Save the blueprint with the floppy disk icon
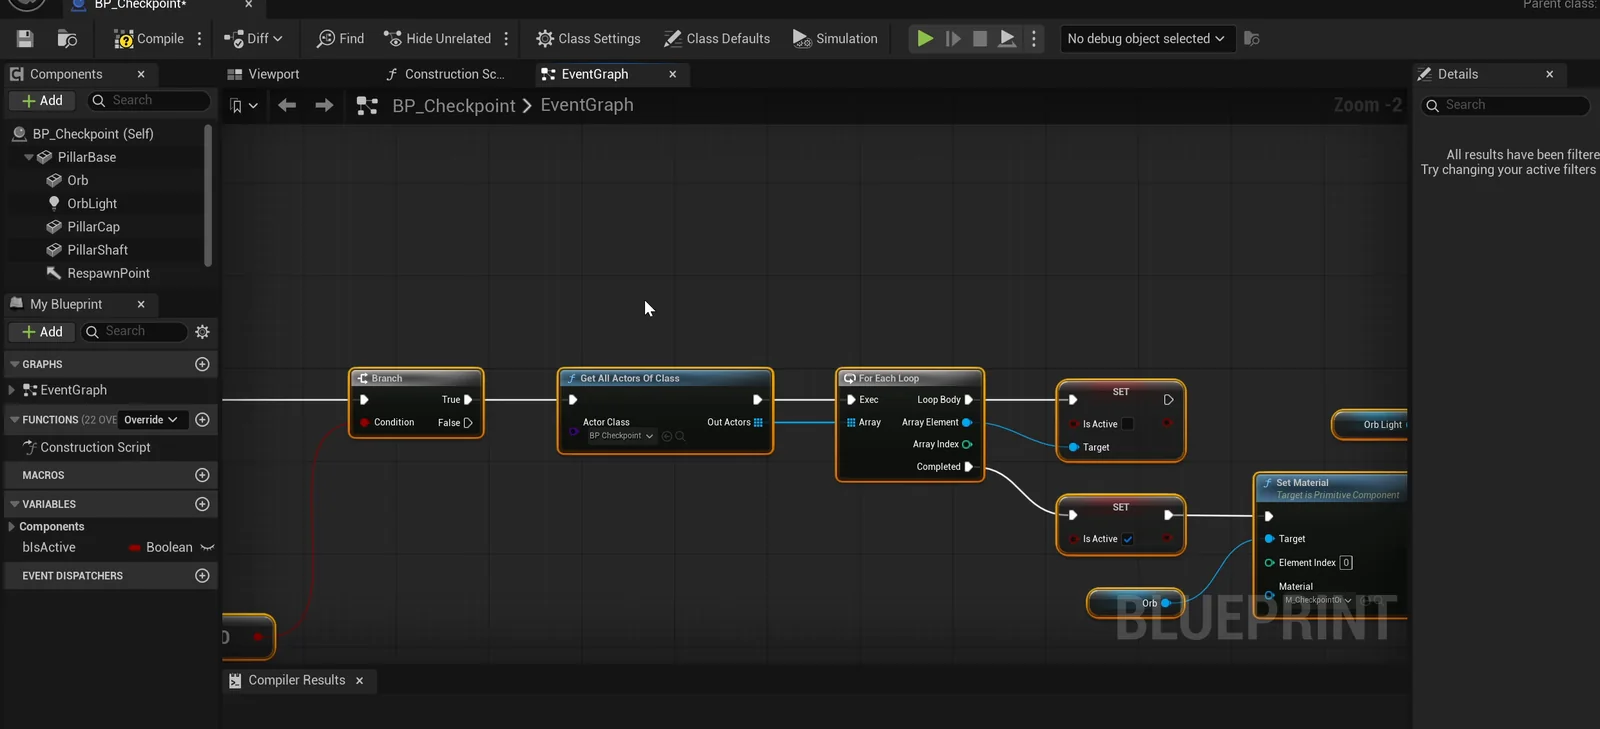The width and height of the screenshot is (1600, 729). click(x=25, y=39)
